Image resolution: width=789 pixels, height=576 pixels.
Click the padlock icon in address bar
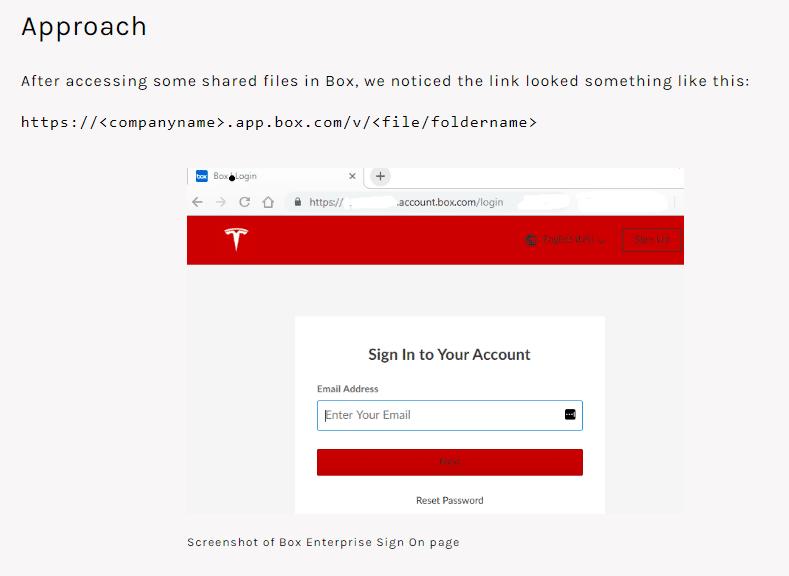point(298,202)
